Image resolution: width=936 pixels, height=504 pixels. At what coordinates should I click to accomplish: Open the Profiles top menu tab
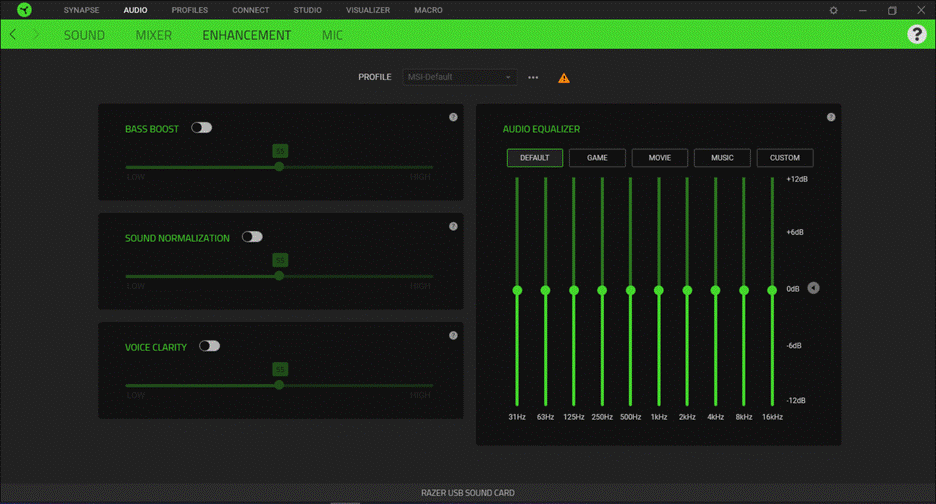pyautogui.click(x=190, y=10)
